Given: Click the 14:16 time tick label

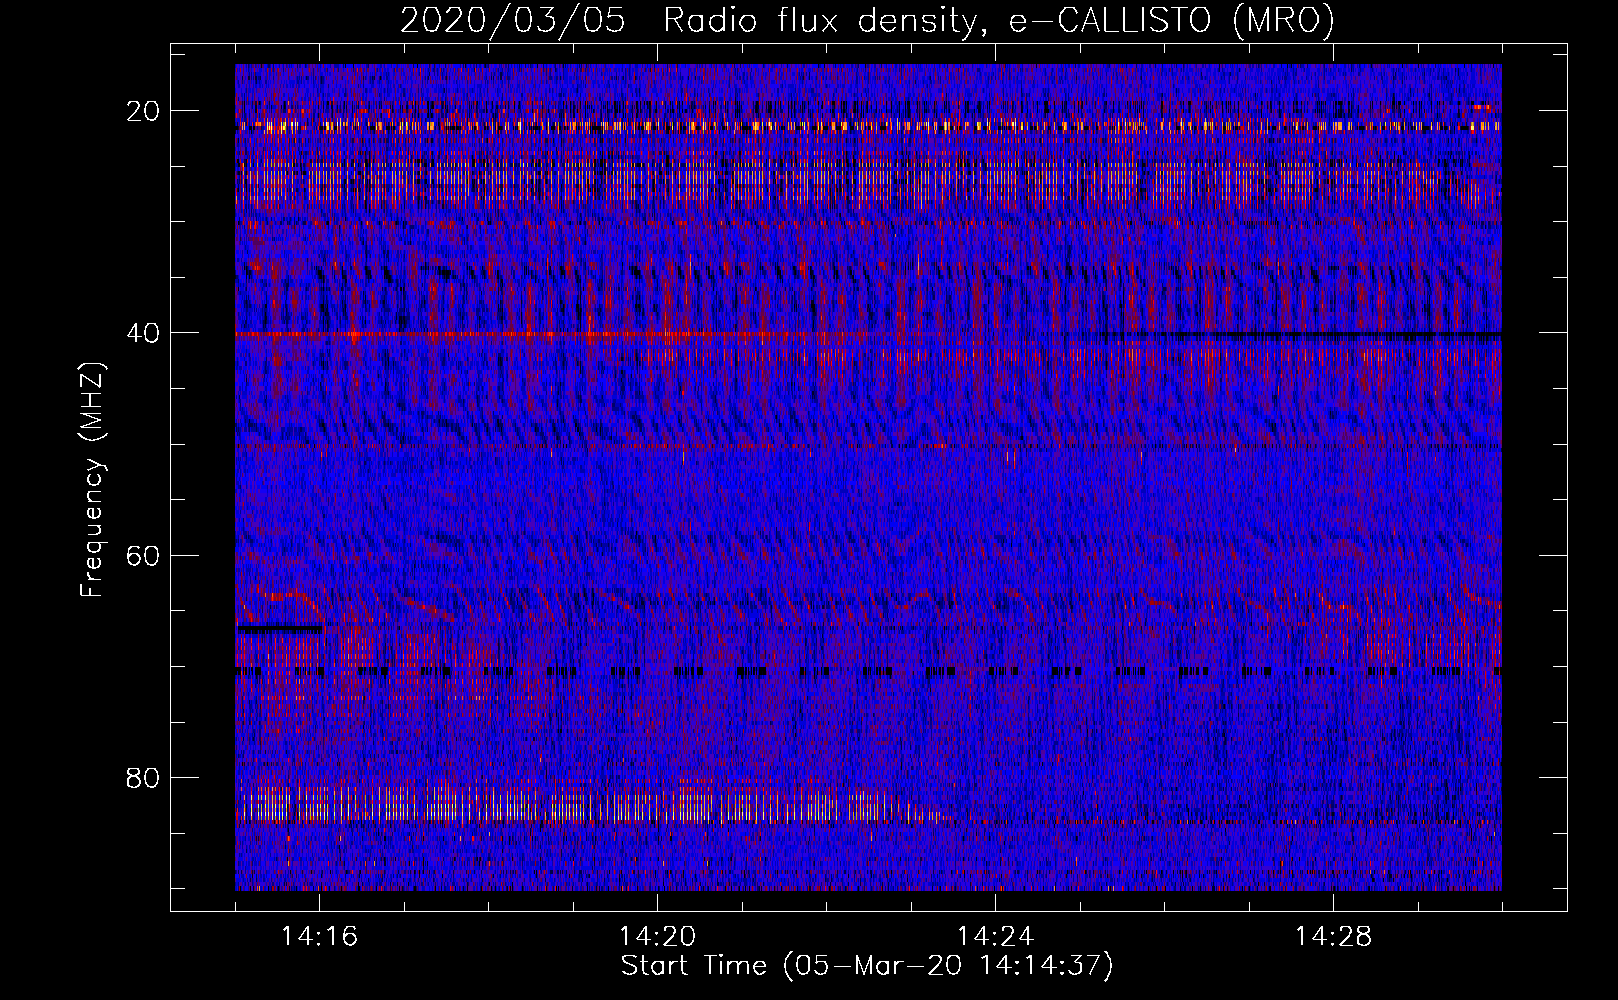Looking at the screenshot, I should (319, 937).
